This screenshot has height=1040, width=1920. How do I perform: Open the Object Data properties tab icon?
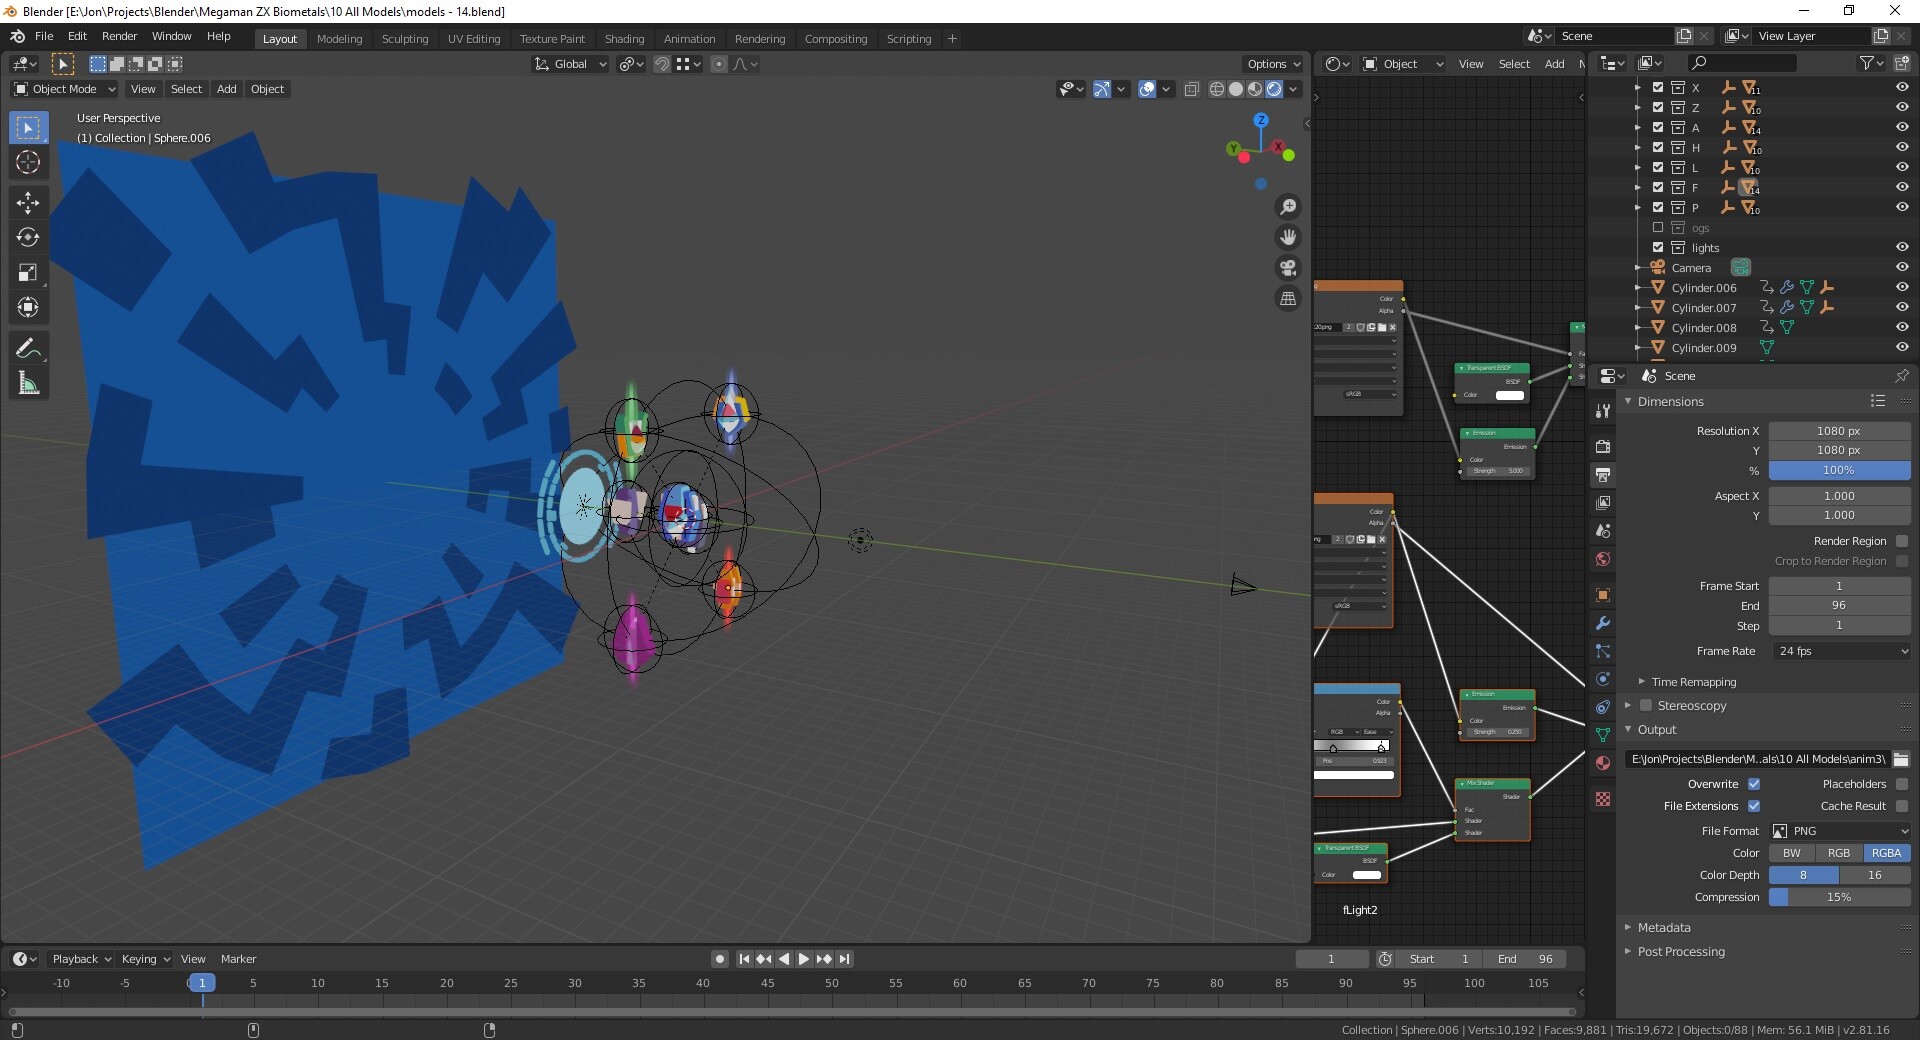click(x=1603, y=735)
